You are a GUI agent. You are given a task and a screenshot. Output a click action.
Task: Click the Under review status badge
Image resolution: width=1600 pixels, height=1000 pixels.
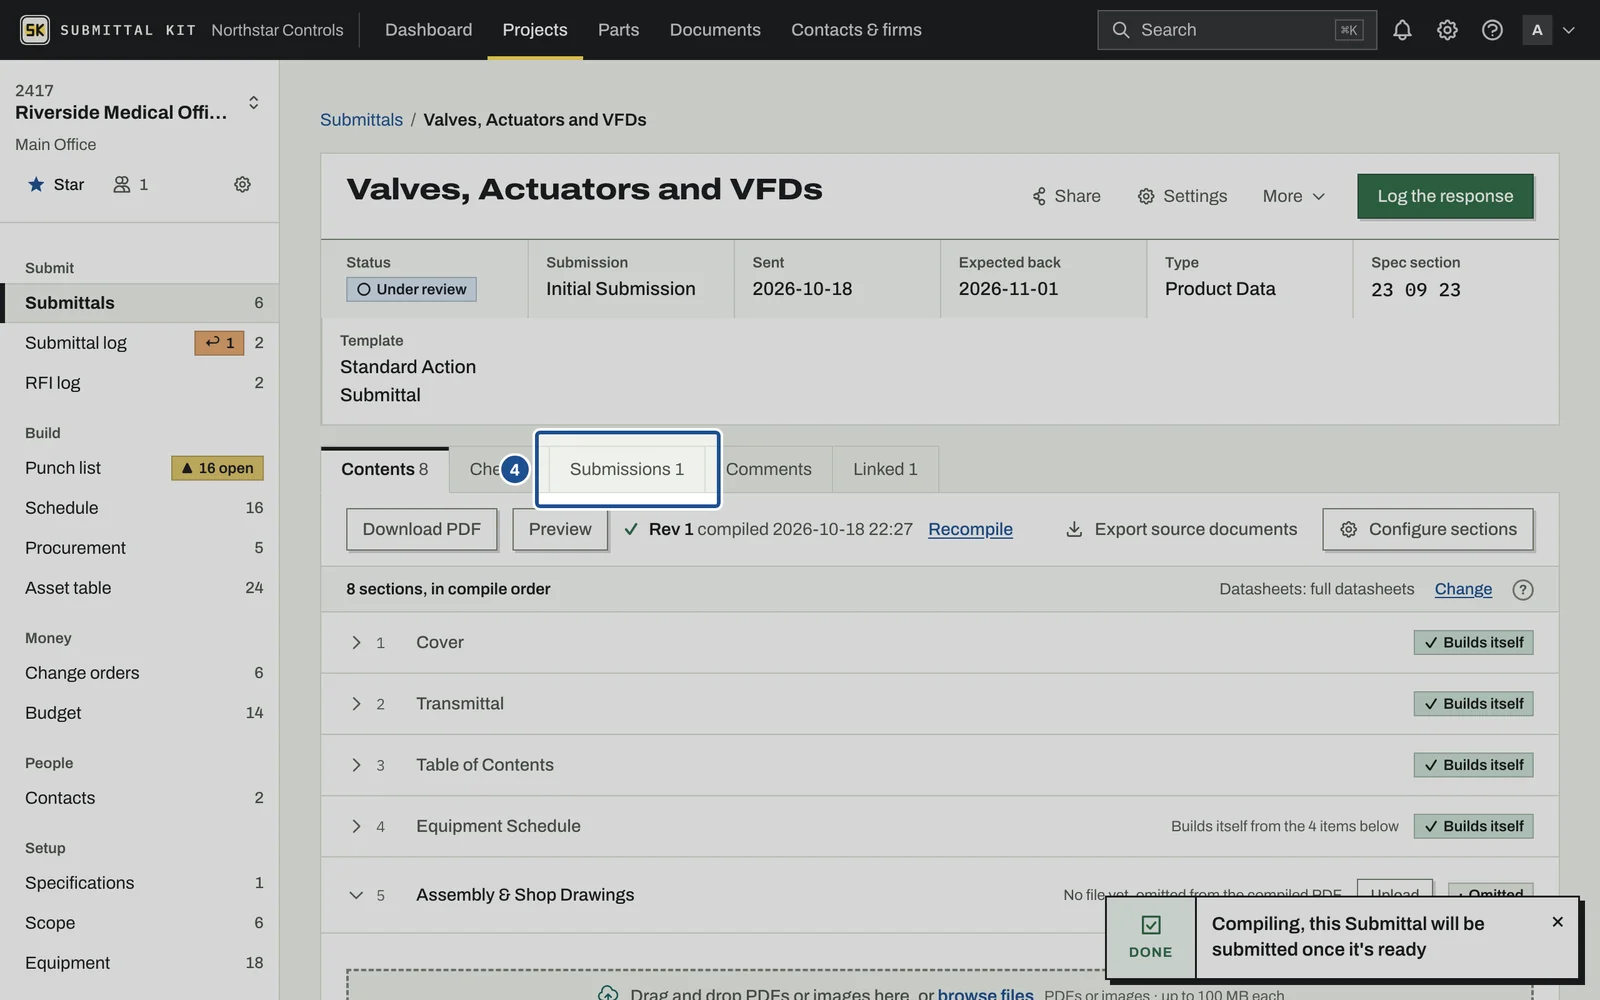tap(411, 289)
